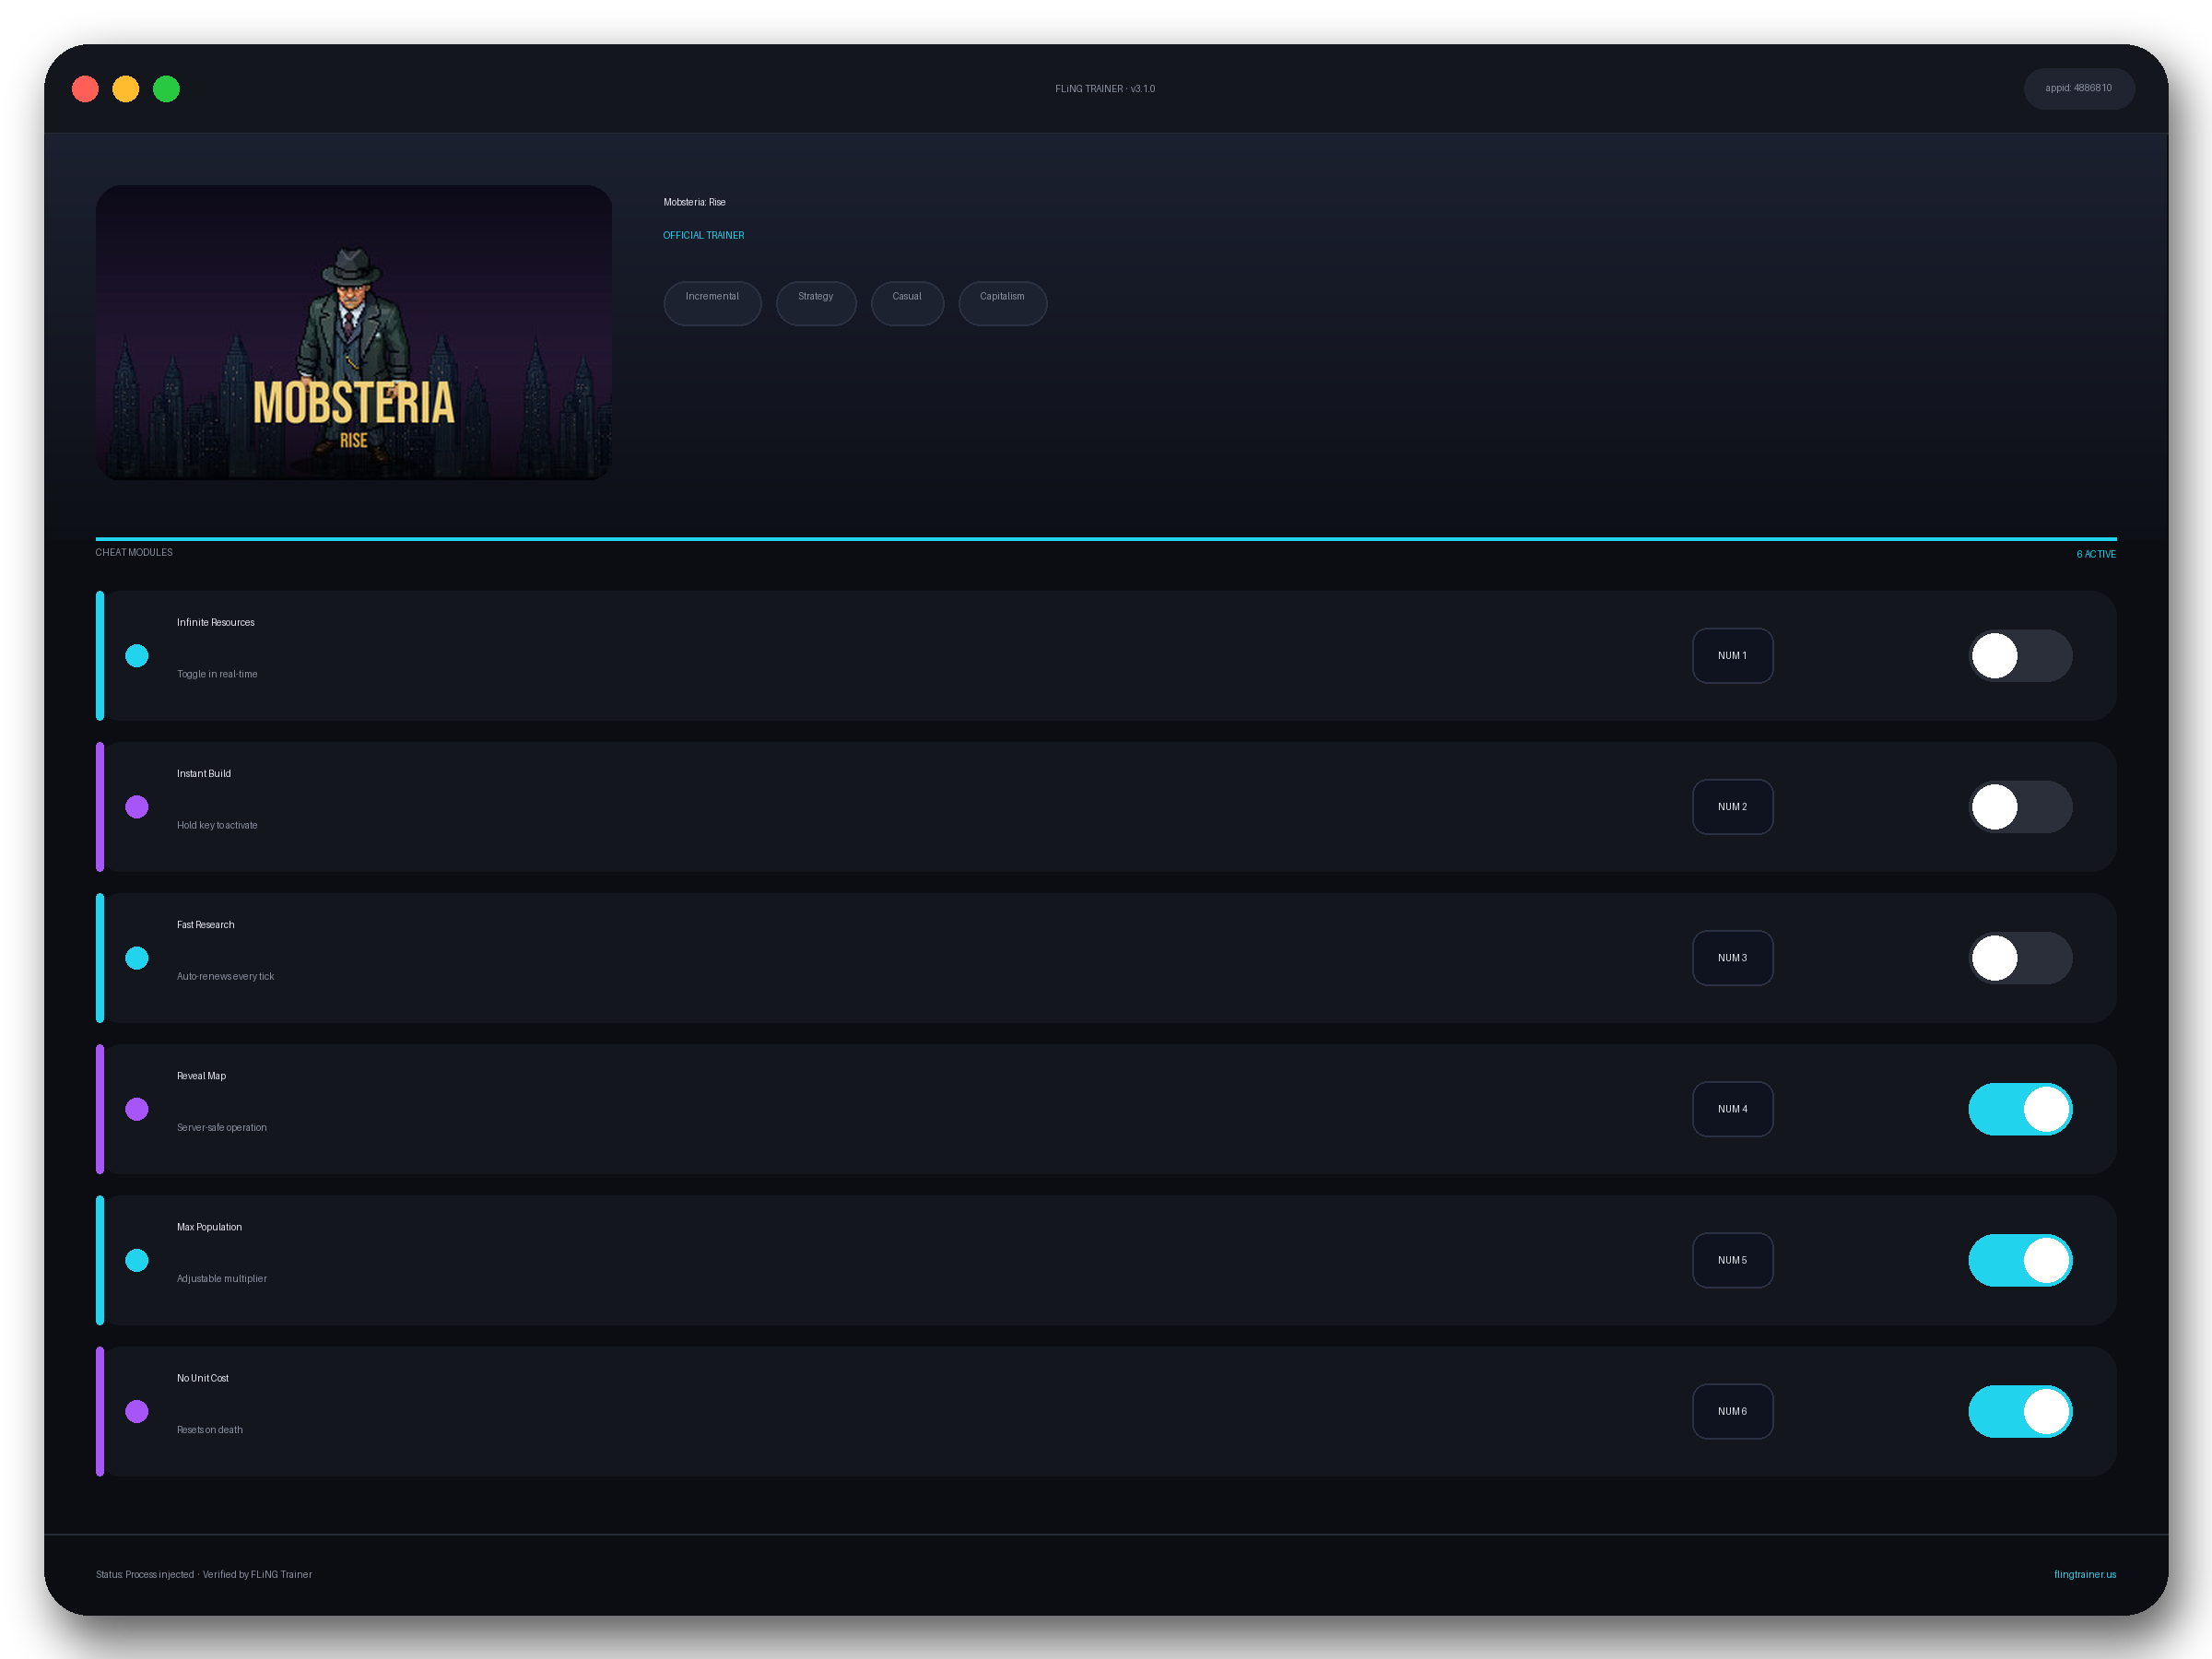Viewport: 2212px width, 1659px height.
Task: Click the cyan dot beside Fast Research
Action: pyautogui.click(x=137, y=958)
